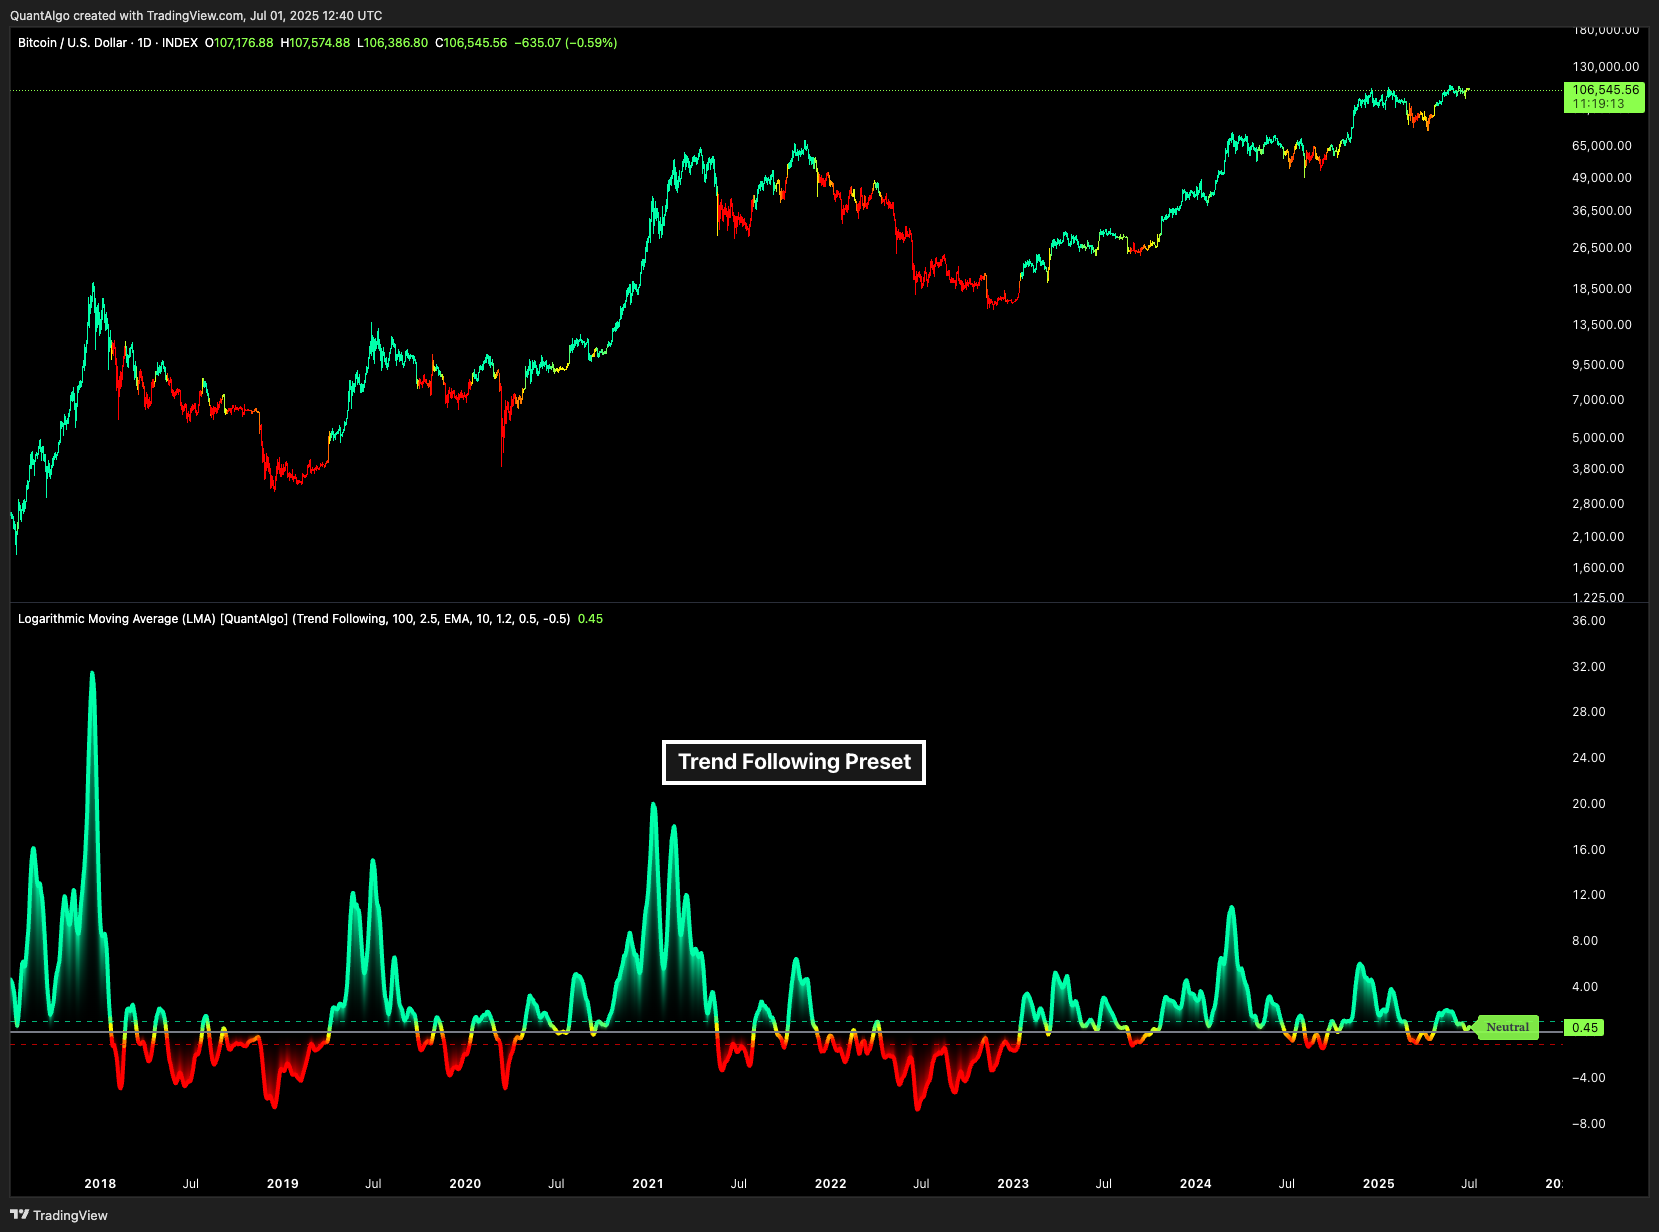Image resolution: width=1659 pixels, height=1232 pixels.
Task: Click the 13,500.00 price axis label
Action: tap(1602, 325)
